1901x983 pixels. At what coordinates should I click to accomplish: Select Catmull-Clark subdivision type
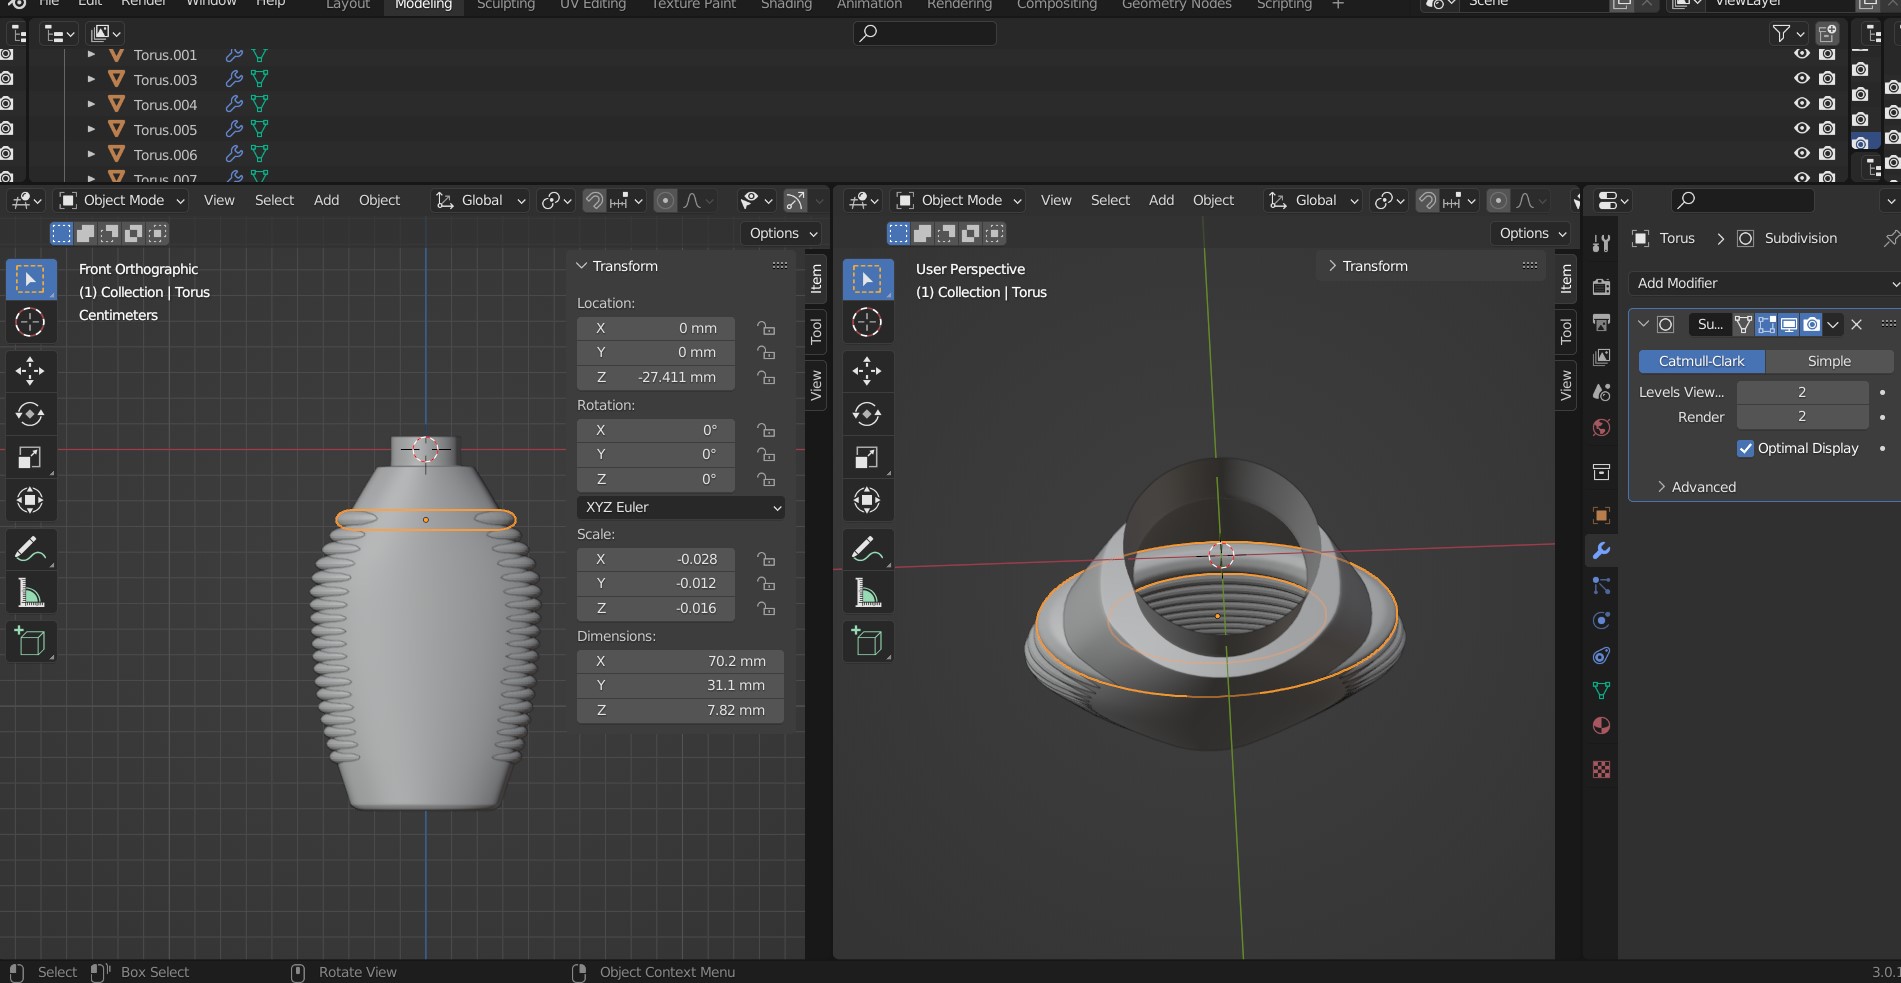1701,361
